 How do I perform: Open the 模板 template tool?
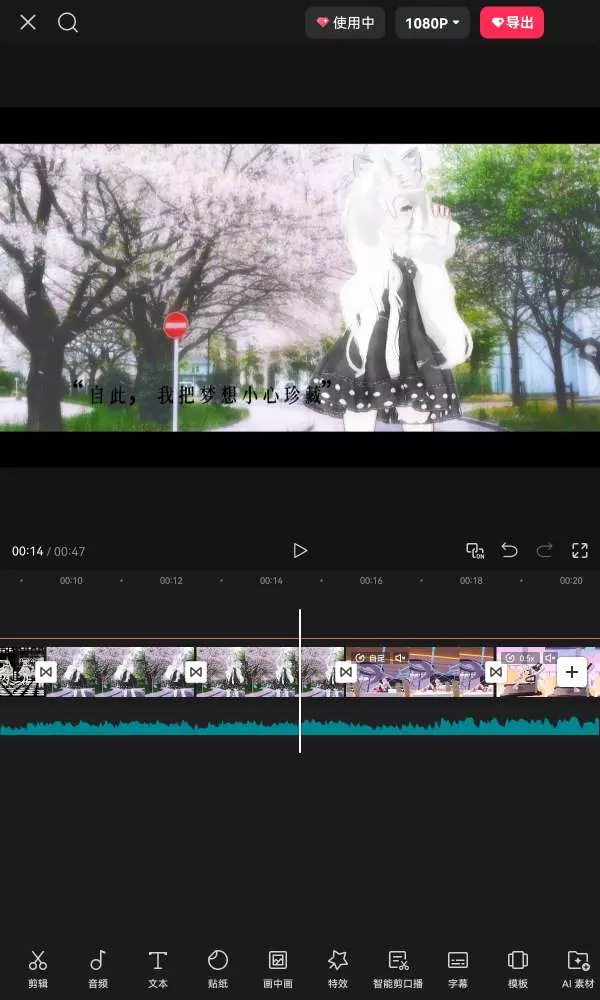point(518,969)
